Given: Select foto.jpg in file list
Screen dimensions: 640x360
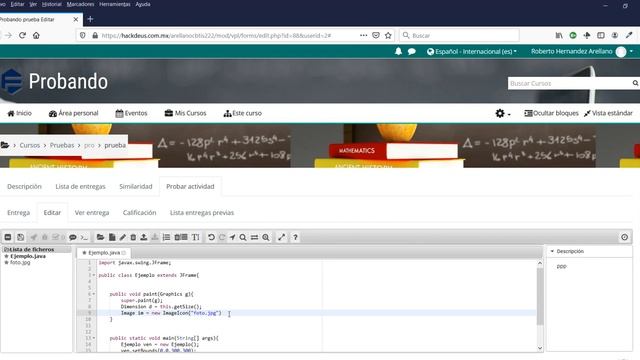Looking at the screenshot, I should point(20,262).
